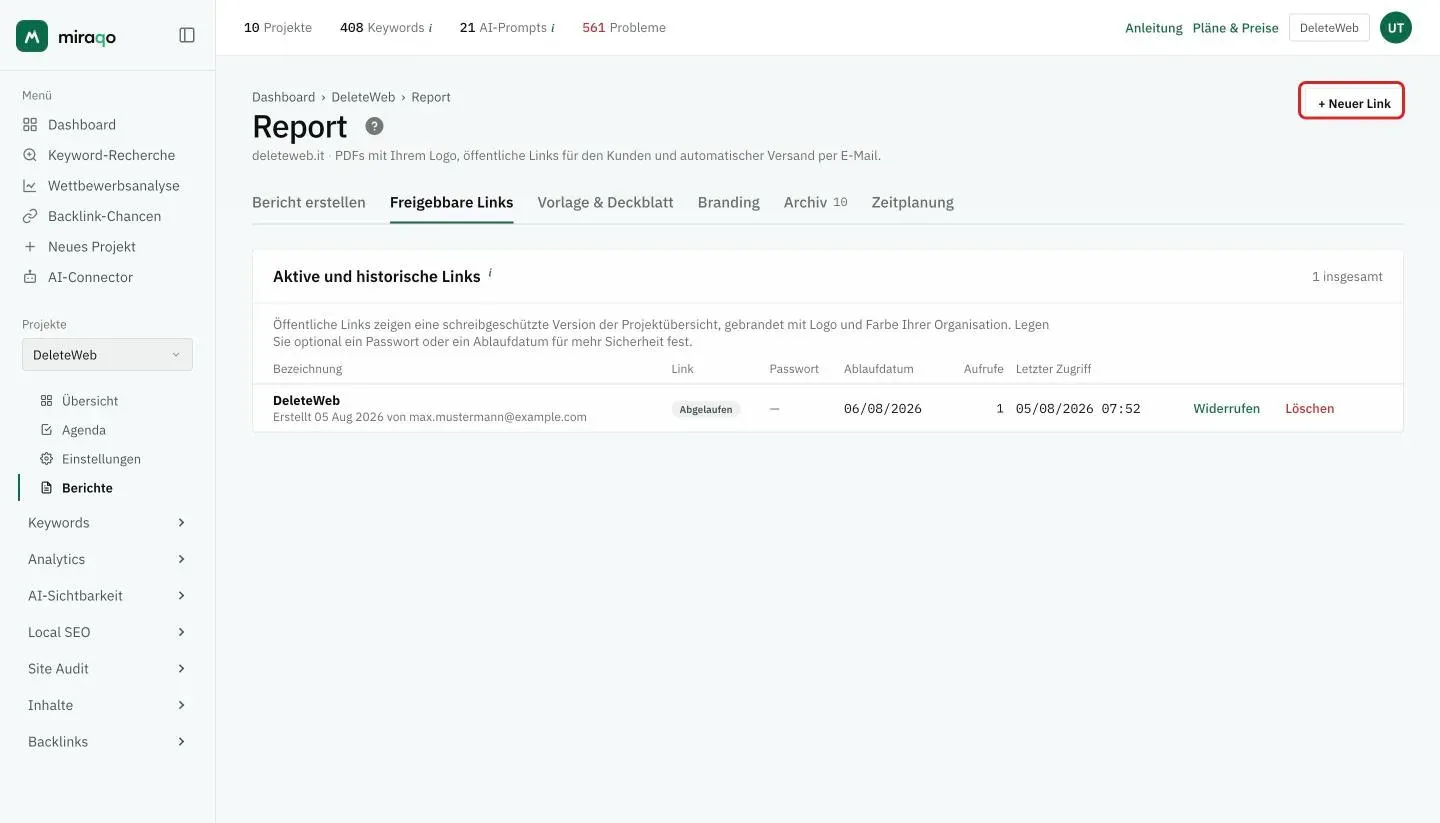Open the Pläne & Preise link
Screen dimensions: 1440x823
pyautogui.click(x=1236, y=28)
